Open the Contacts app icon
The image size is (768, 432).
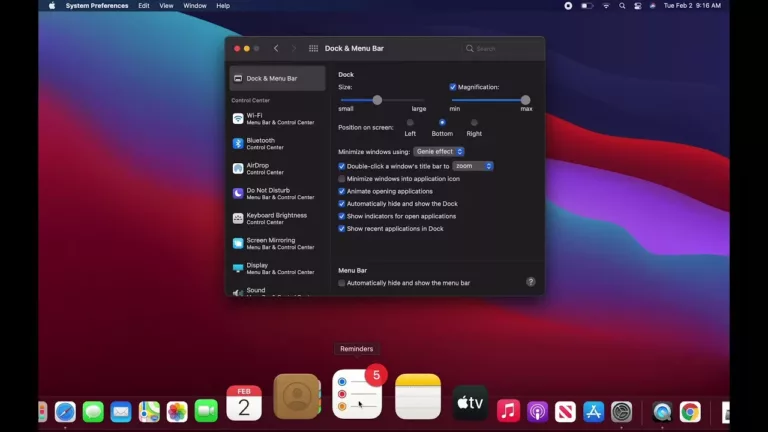(296, 397)
